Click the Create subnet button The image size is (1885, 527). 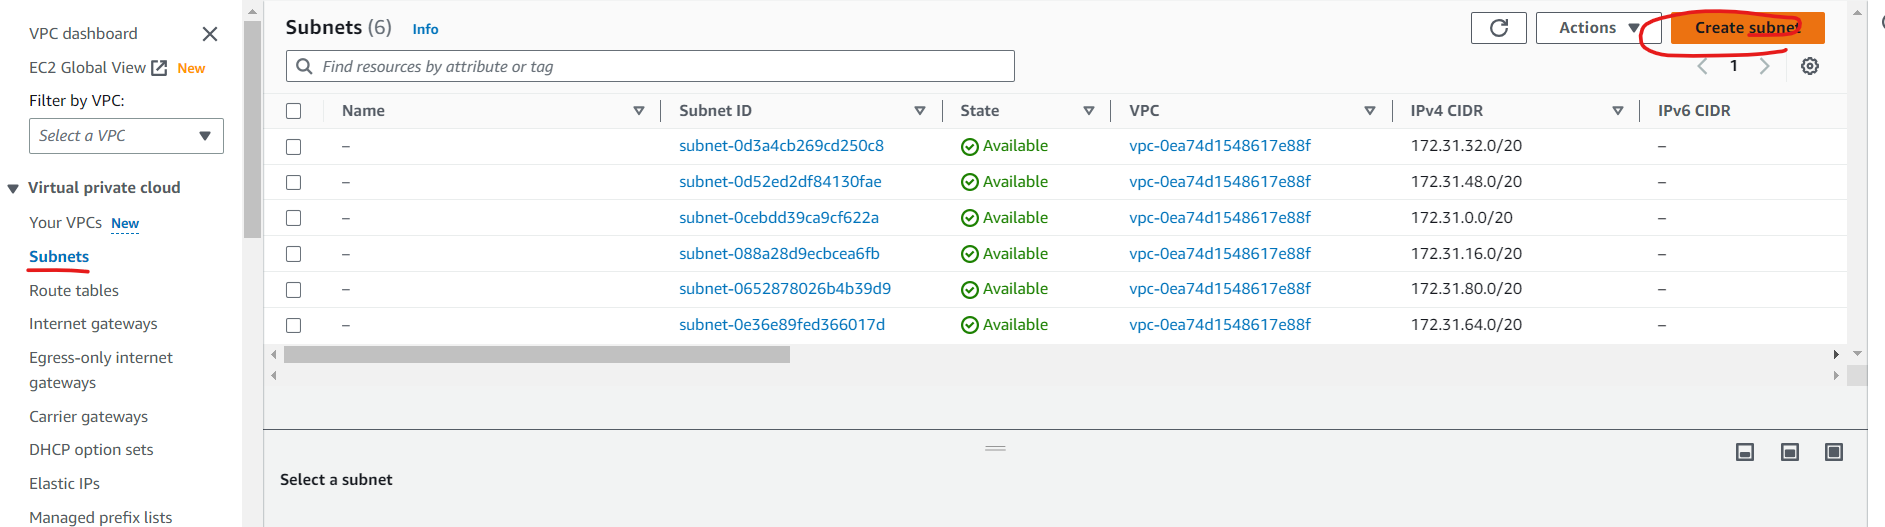click(1747, 28)
